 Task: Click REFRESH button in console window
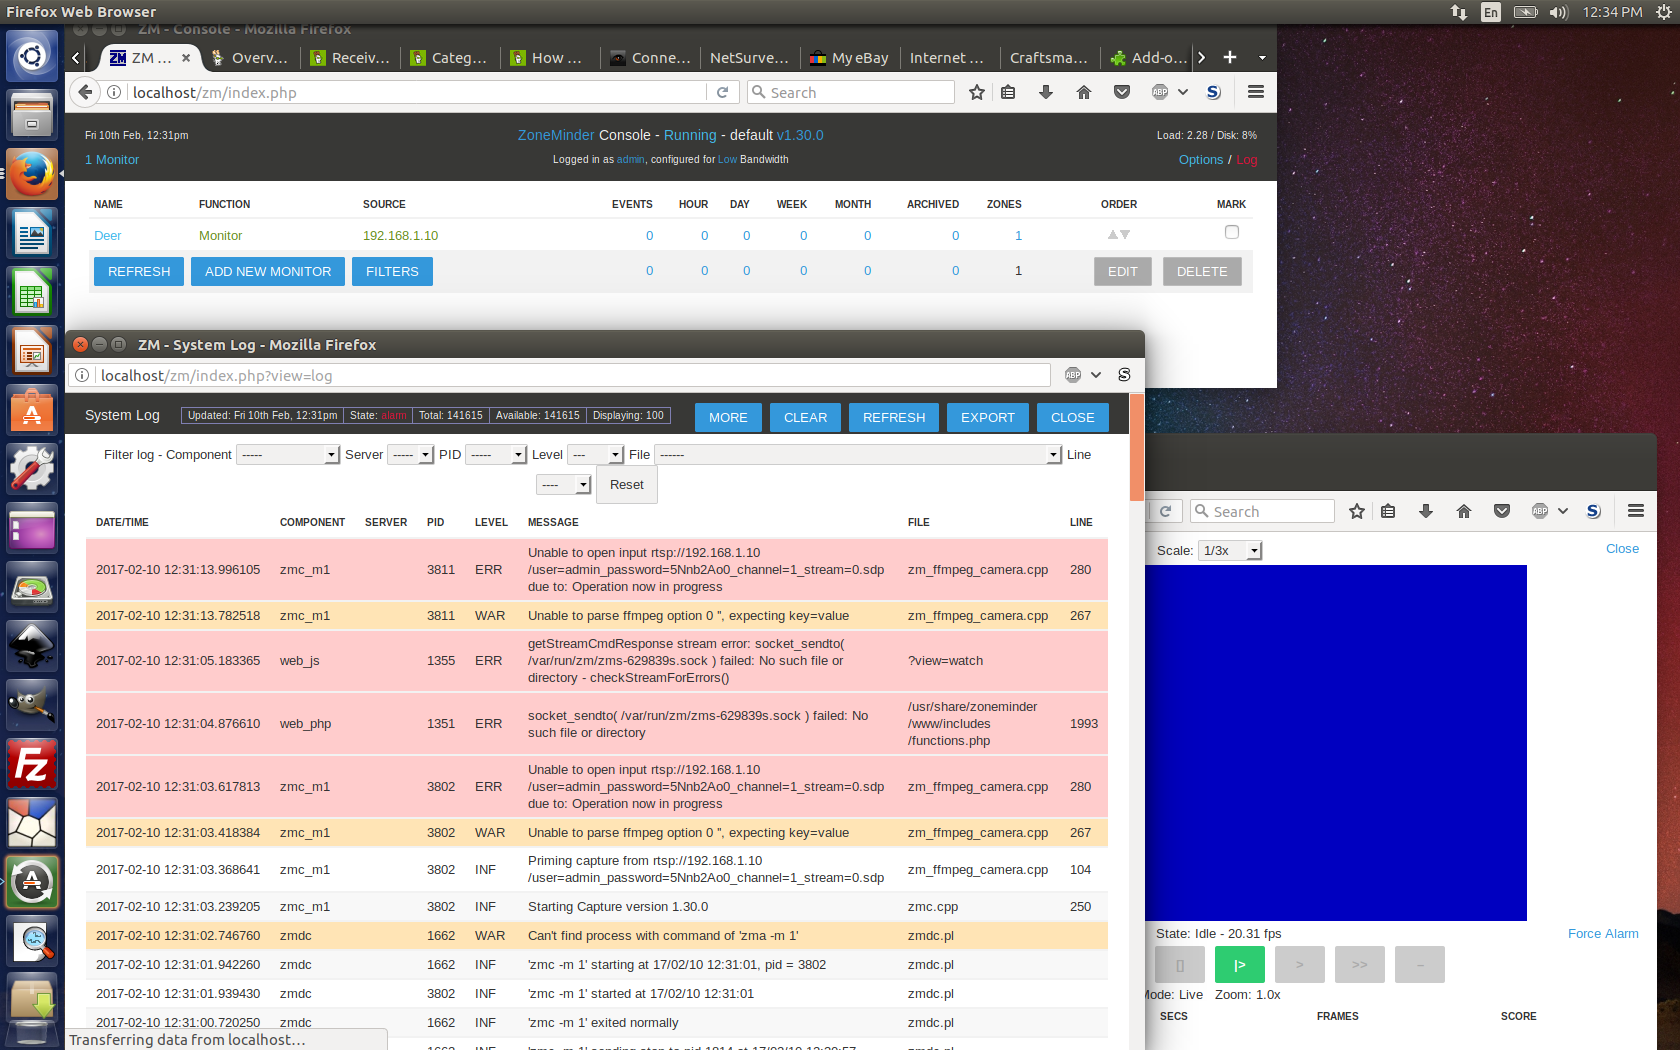pyautogui.click(x=139, y=271)
